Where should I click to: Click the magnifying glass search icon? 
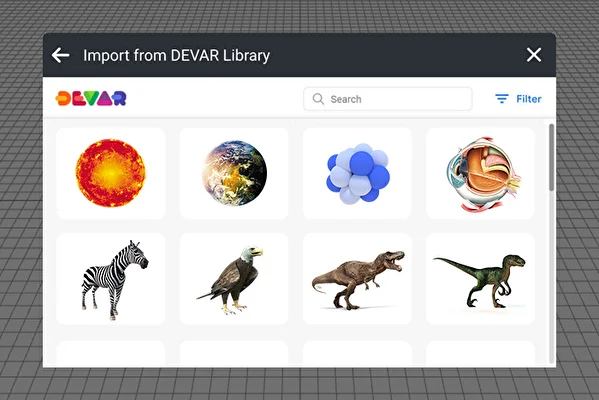click(318, 99)
